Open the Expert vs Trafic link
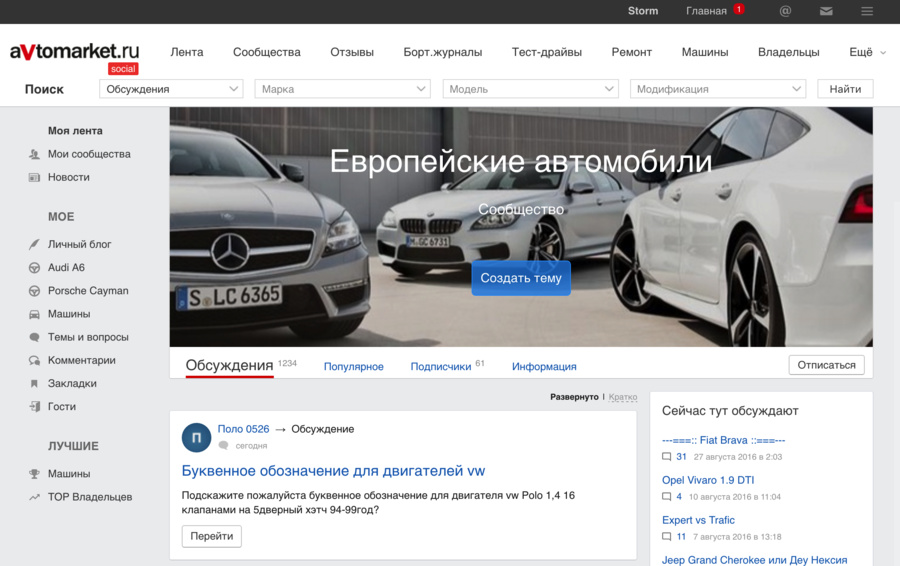Viewport: 900px width, 566px height. 698,520
